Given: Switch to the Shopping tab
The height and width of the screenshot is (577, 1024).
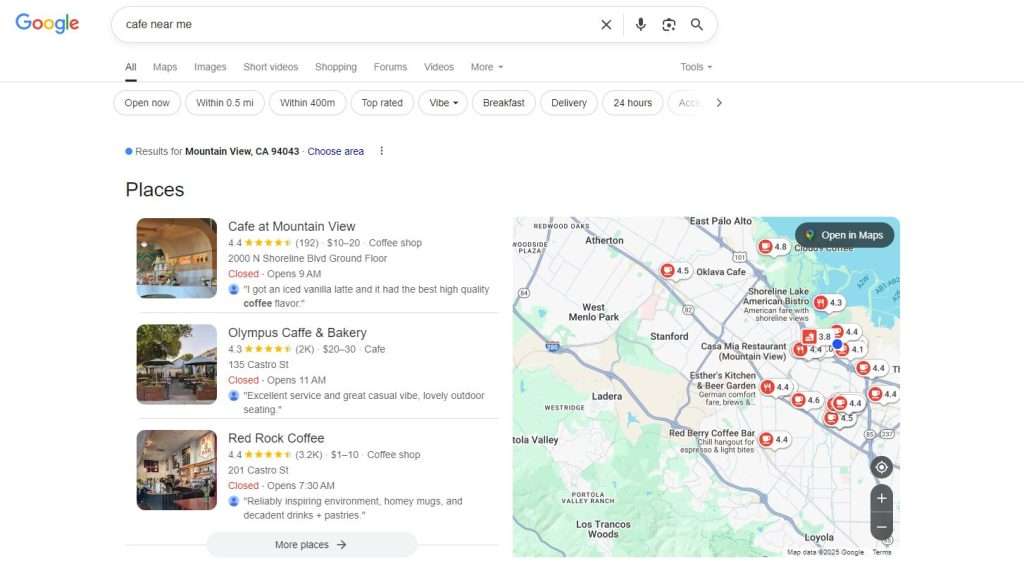Looking at the screenshot, I should coord(336,67).
